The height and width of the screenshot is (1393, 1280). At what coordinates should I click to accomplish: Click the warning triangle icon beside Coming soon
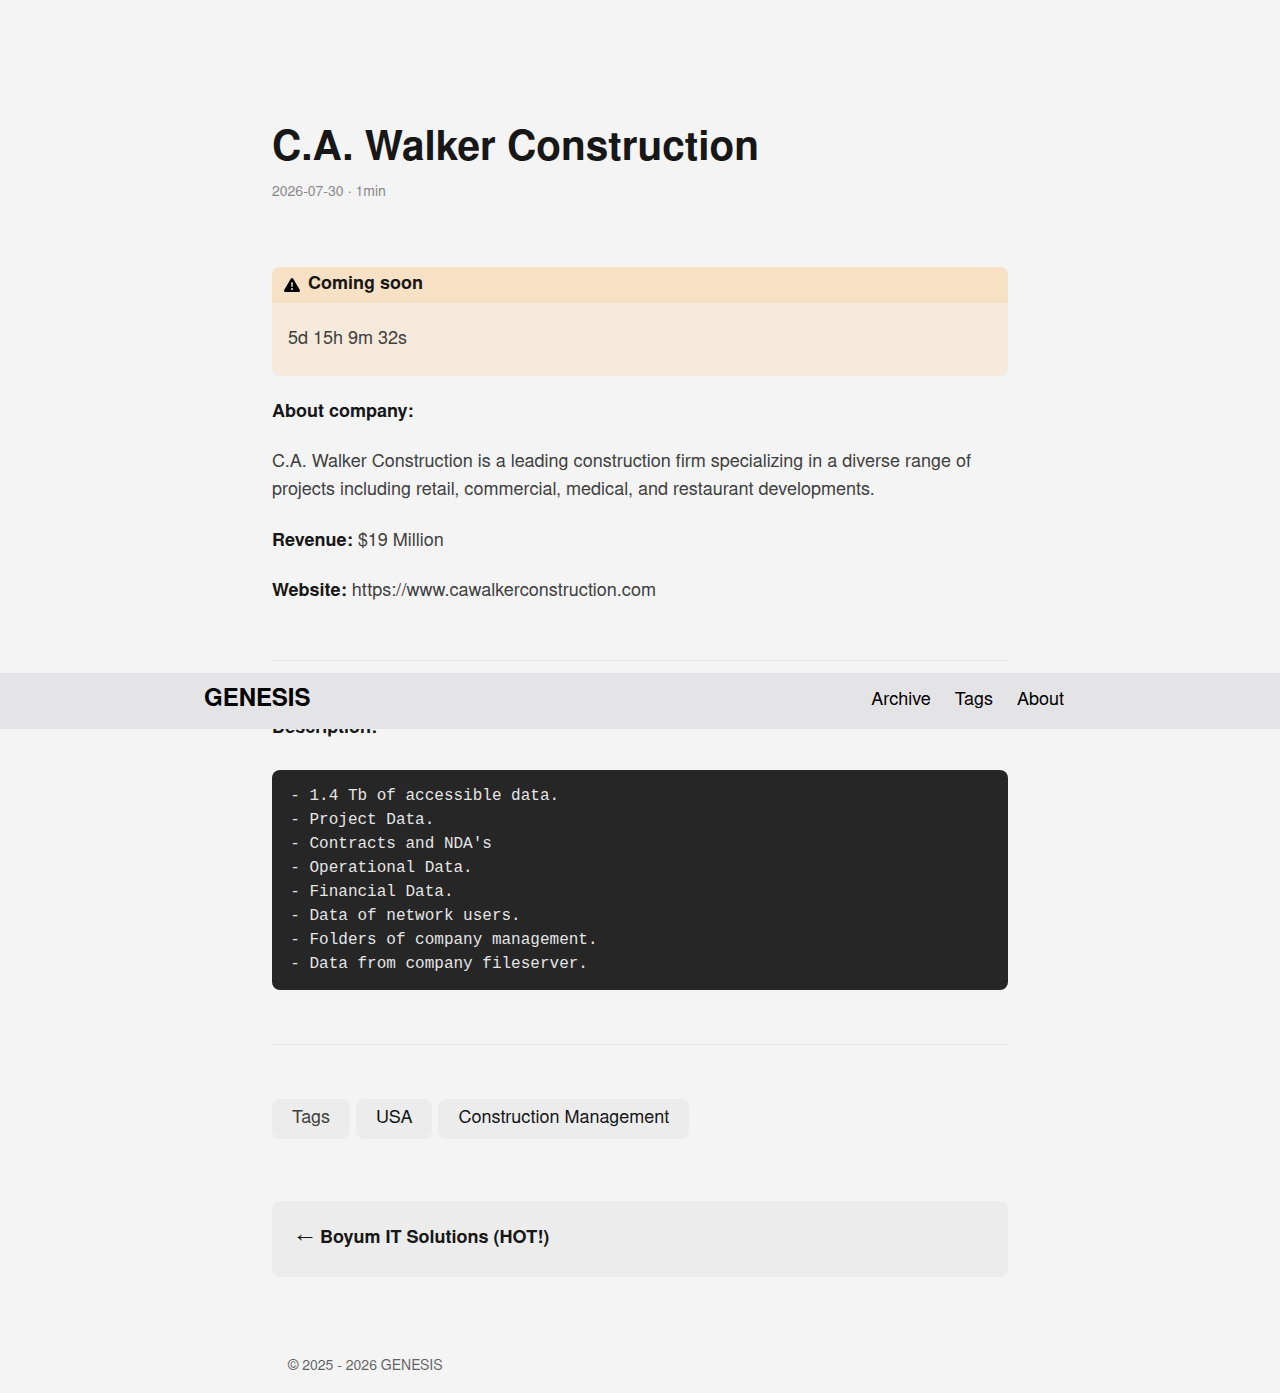[292, 285]
